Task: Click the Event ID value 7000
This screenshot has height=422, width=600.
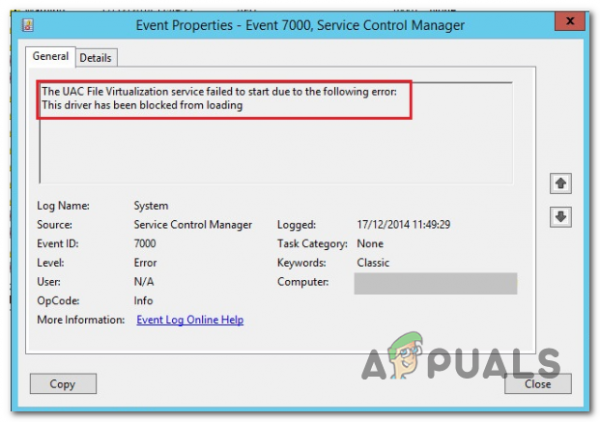Action: 145,243
